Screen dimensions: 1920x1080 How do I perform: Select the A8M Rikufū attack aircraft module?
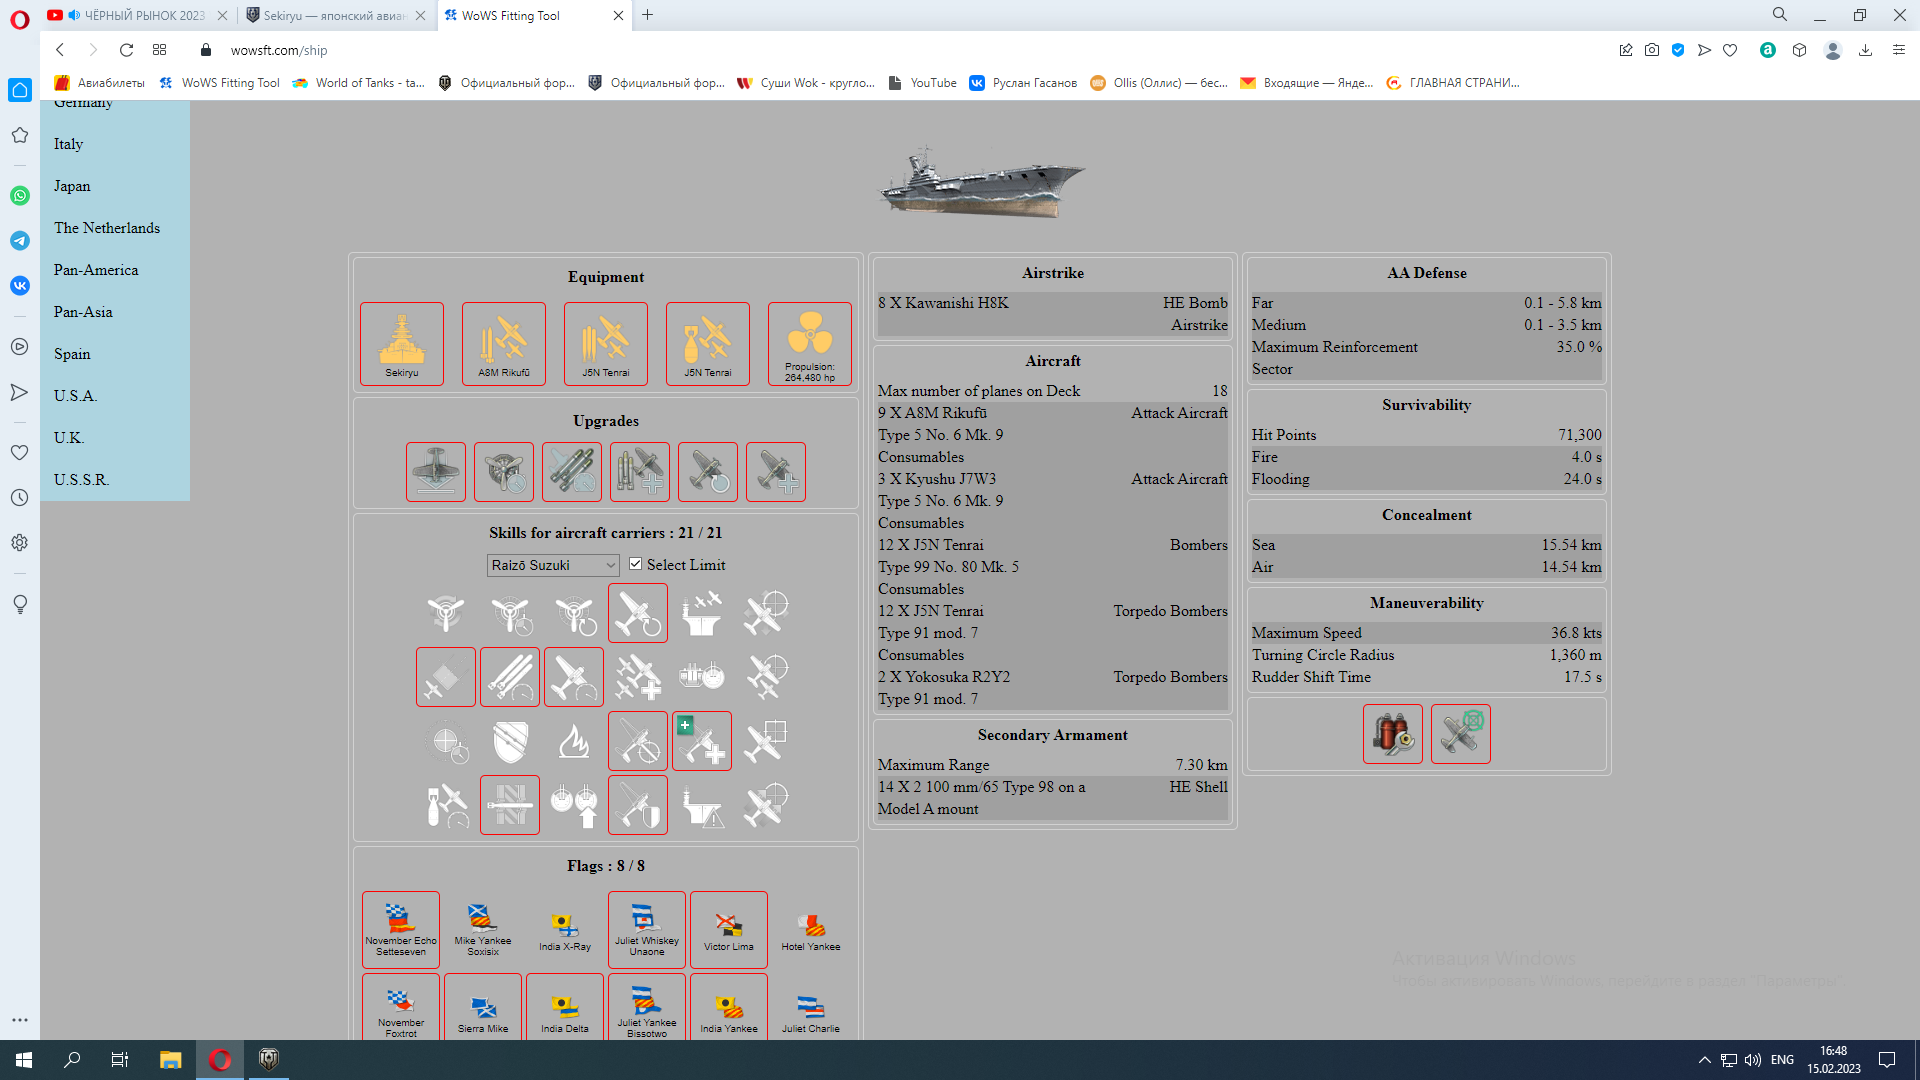(x=504, y=344)
